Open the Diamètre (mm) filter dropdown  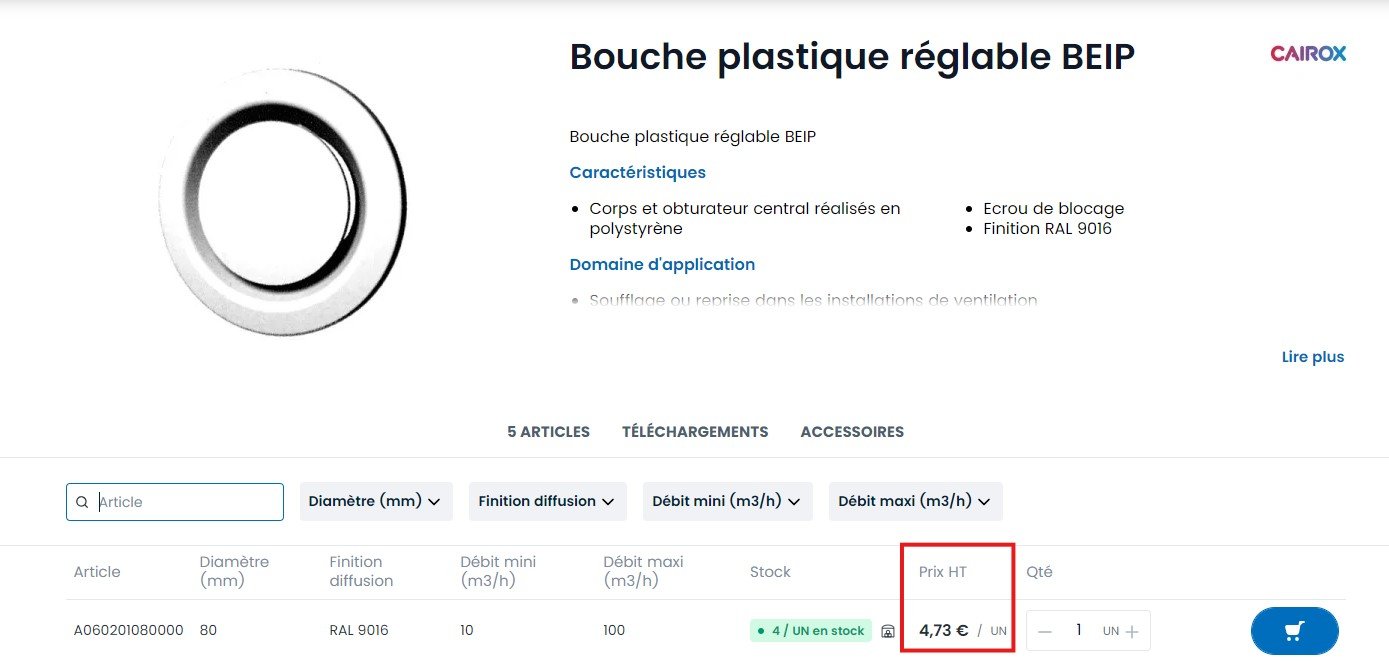tap(375, 501)
